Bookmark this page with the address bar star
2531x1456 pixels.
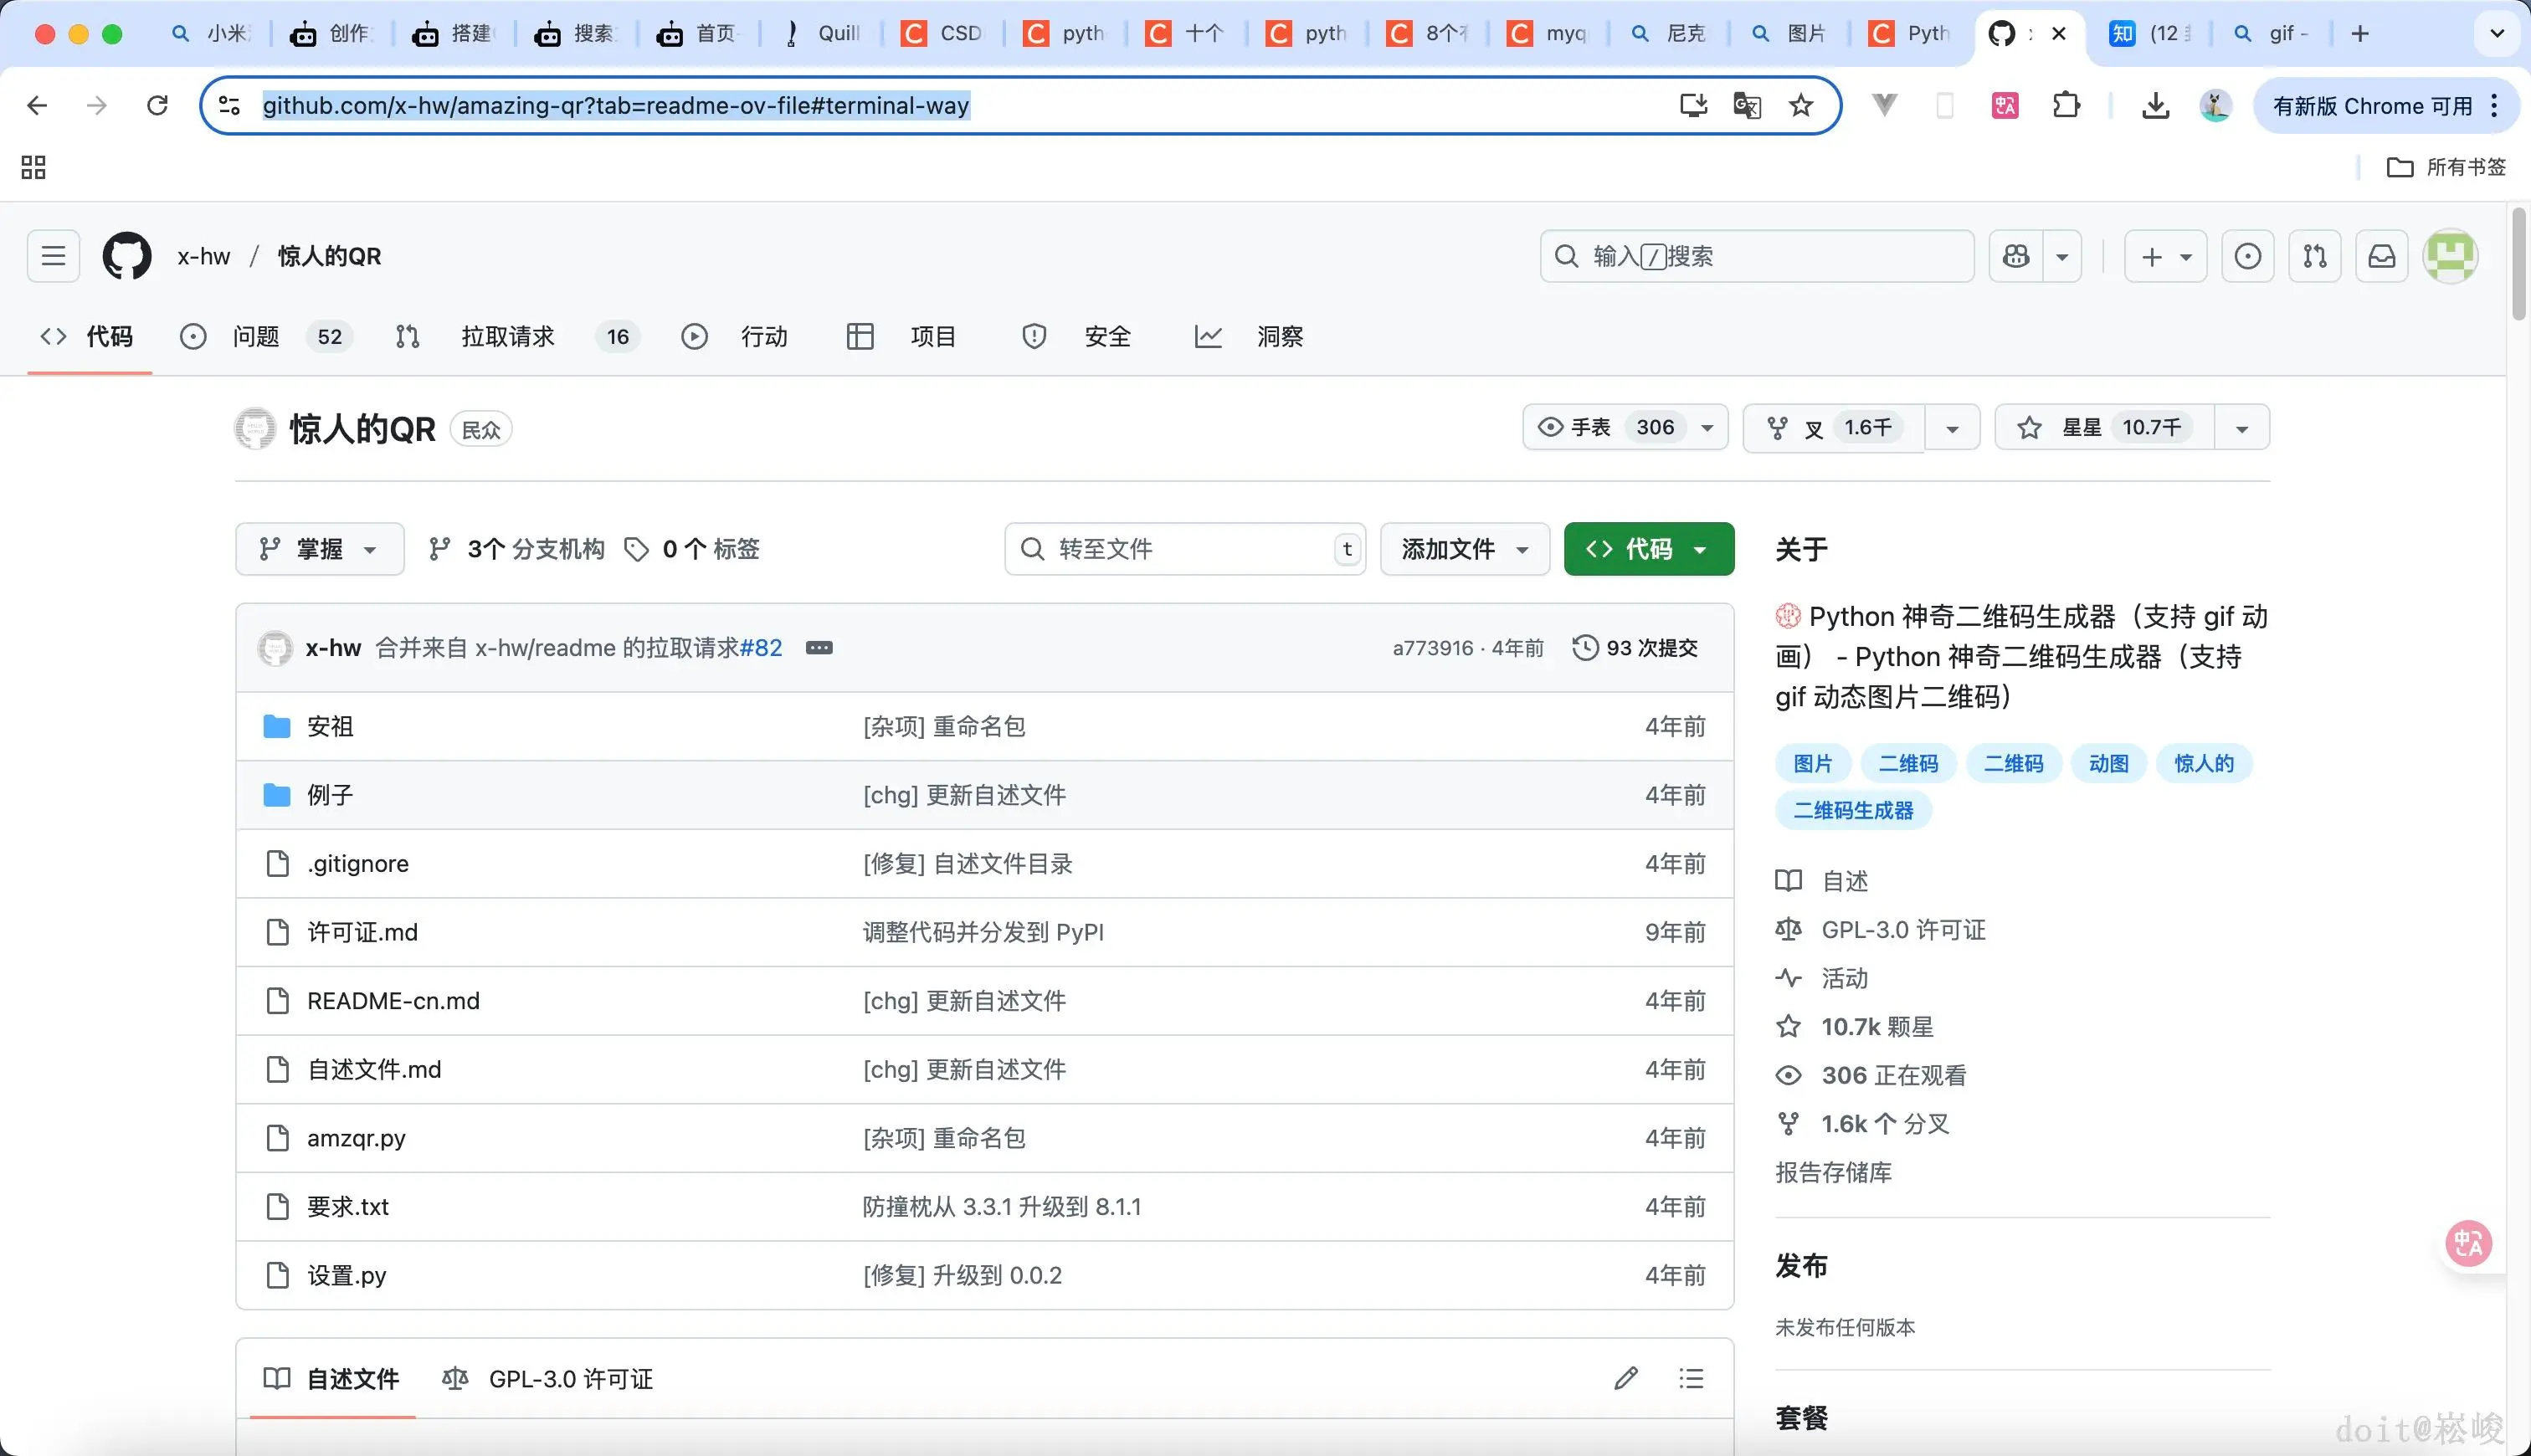pyautogui.click(x=1801, y=105)
